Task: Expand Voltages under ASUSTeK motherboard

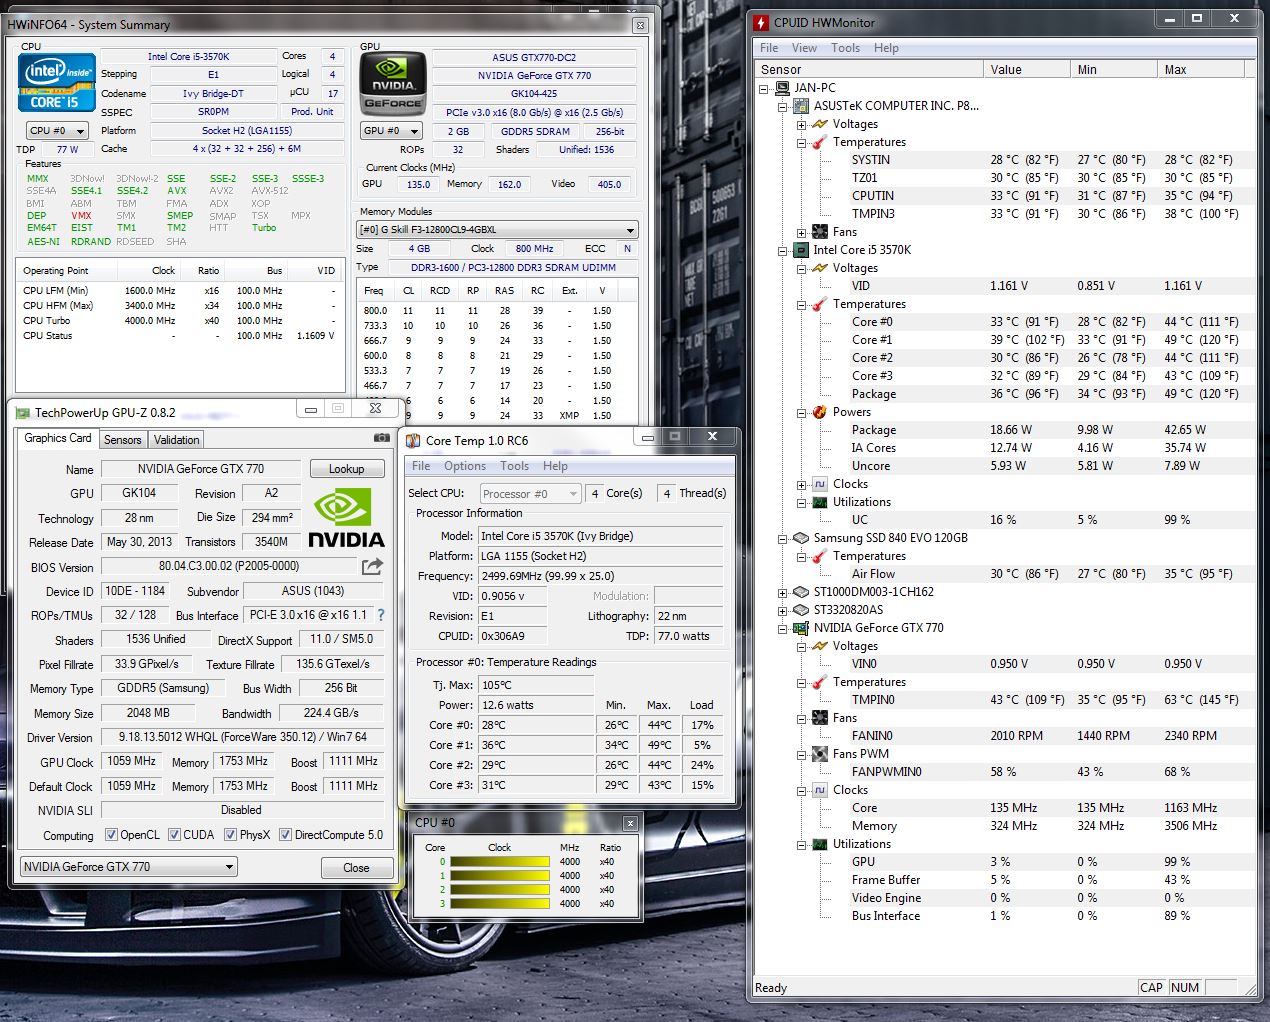Action: [x=802, y=124]
